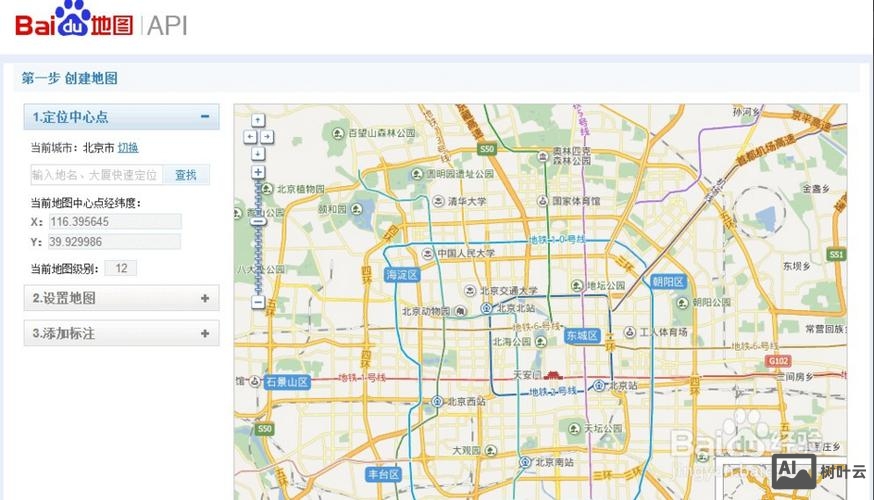Screen dimensions: 874x500
Task: Focus the place name search field
Action: [x=96, y=175]
